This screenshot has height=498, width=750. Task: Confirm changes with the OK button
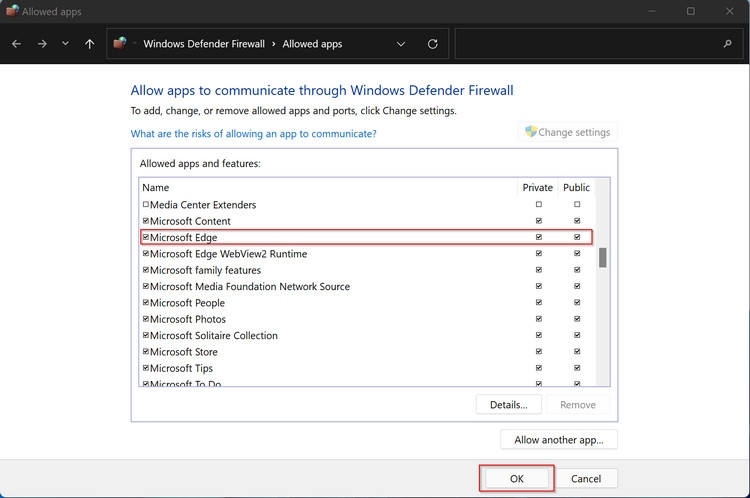[517, 478]
